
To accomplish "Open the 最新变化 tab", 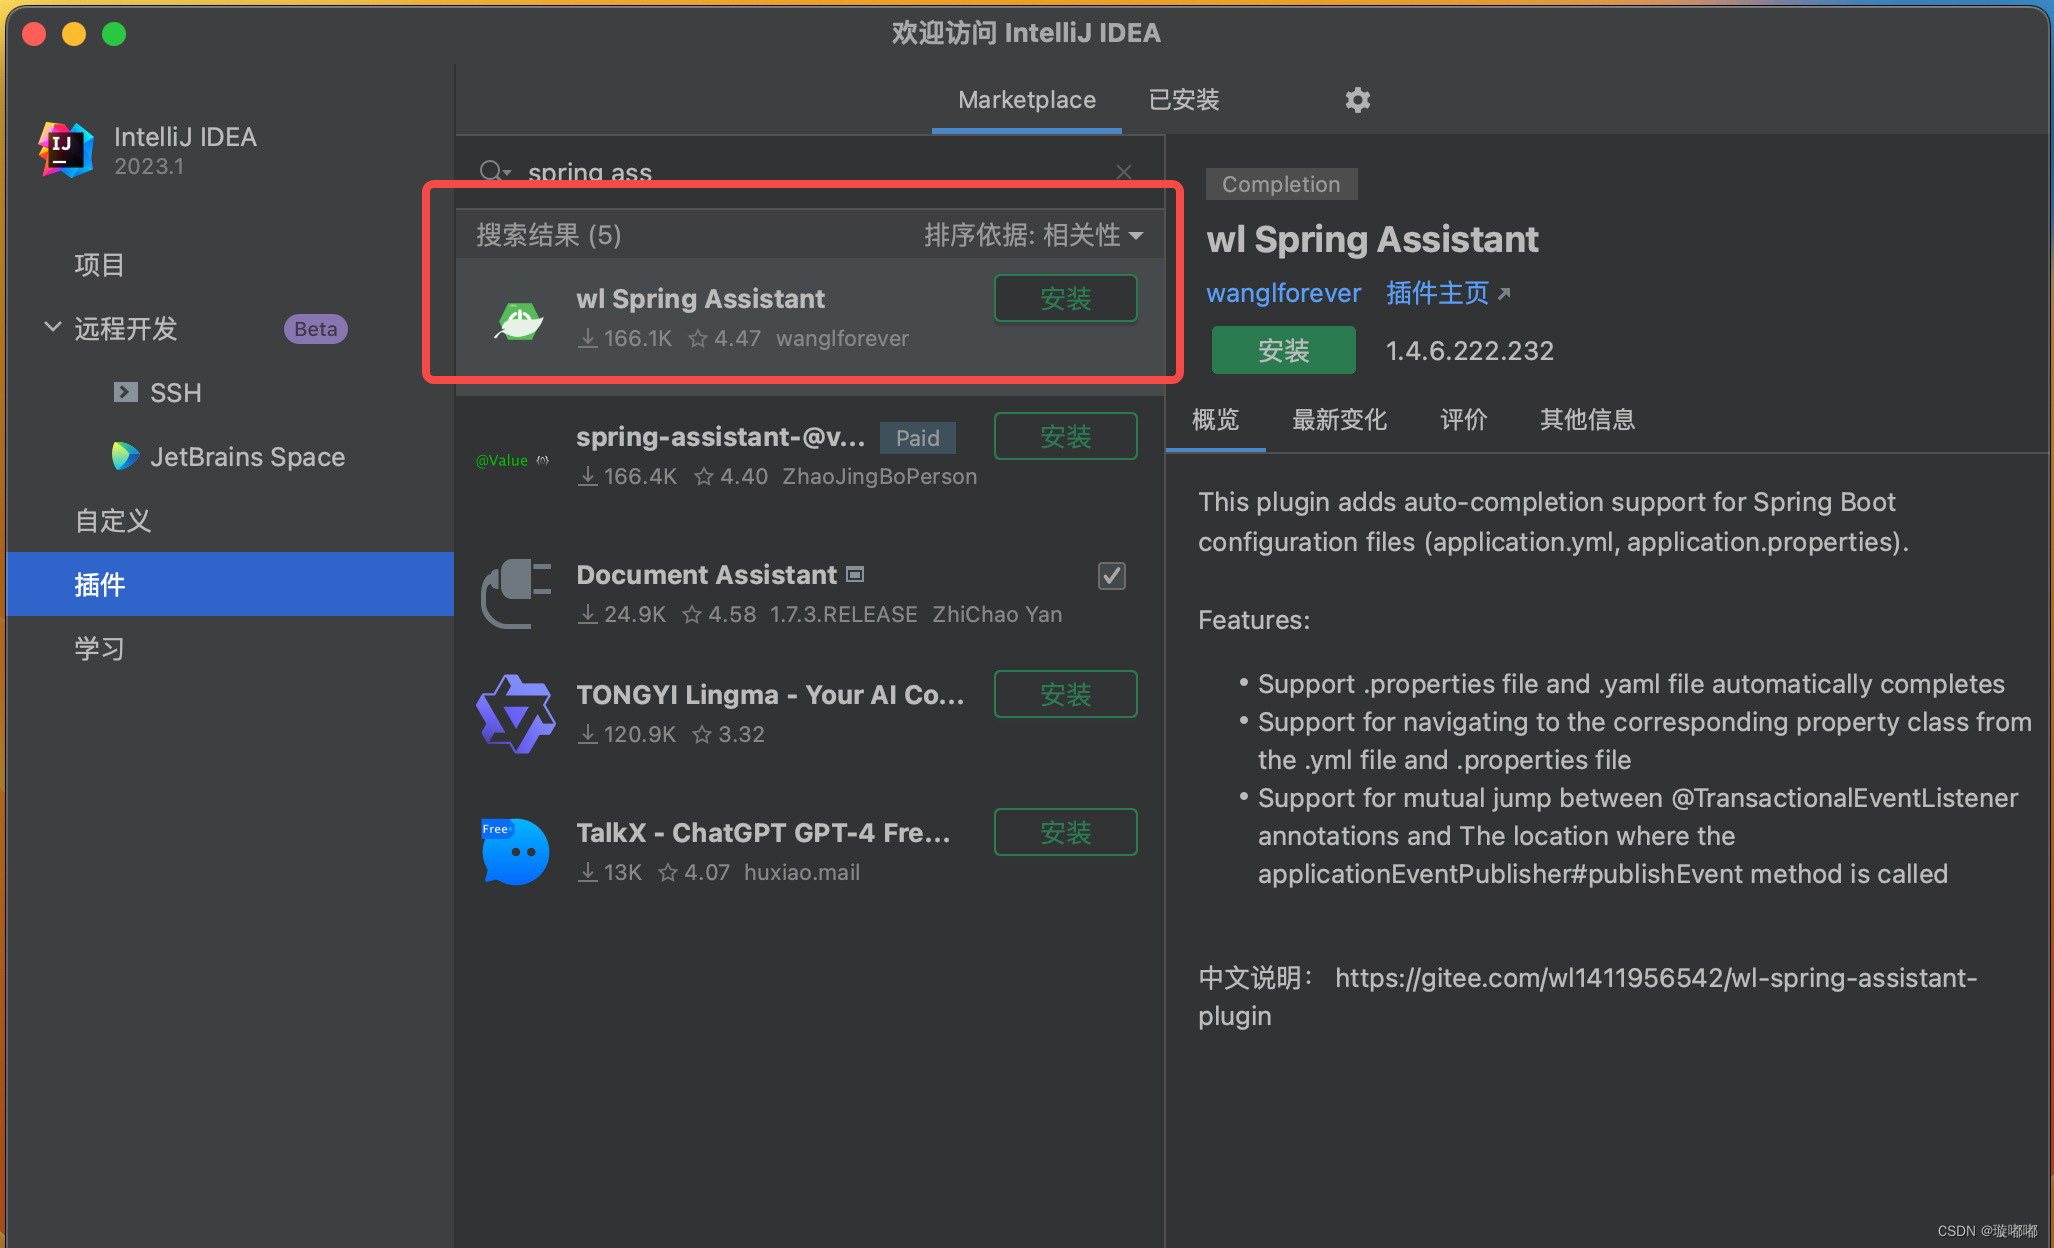I will (x=1339, y=420).
